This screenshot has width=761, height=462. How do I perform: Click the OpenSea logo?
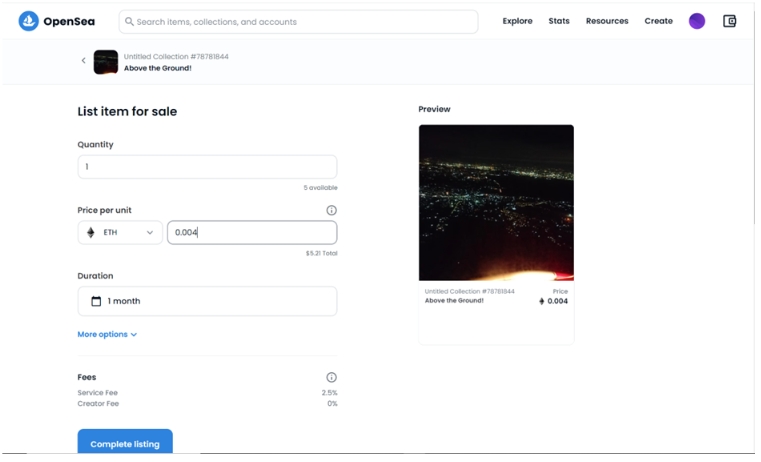(29, 21)
